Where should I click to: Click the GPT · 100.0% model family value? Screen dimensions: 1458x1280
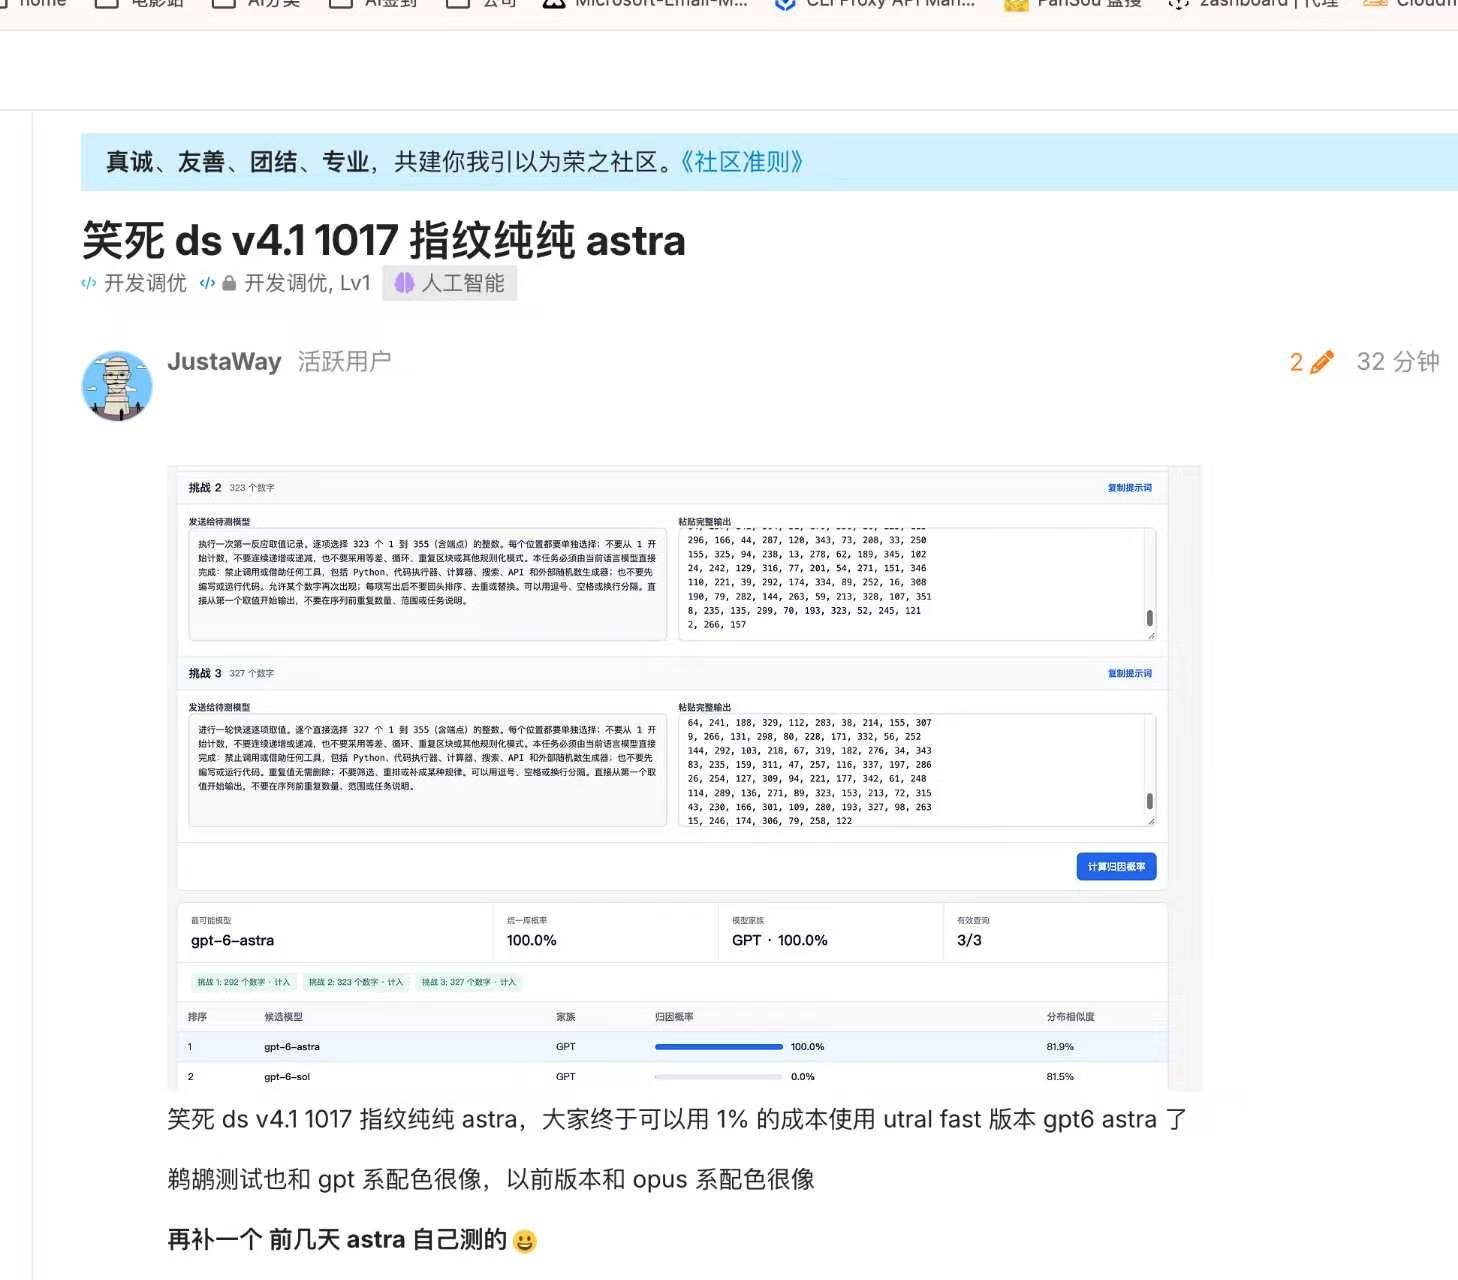[x=780, y=940]
